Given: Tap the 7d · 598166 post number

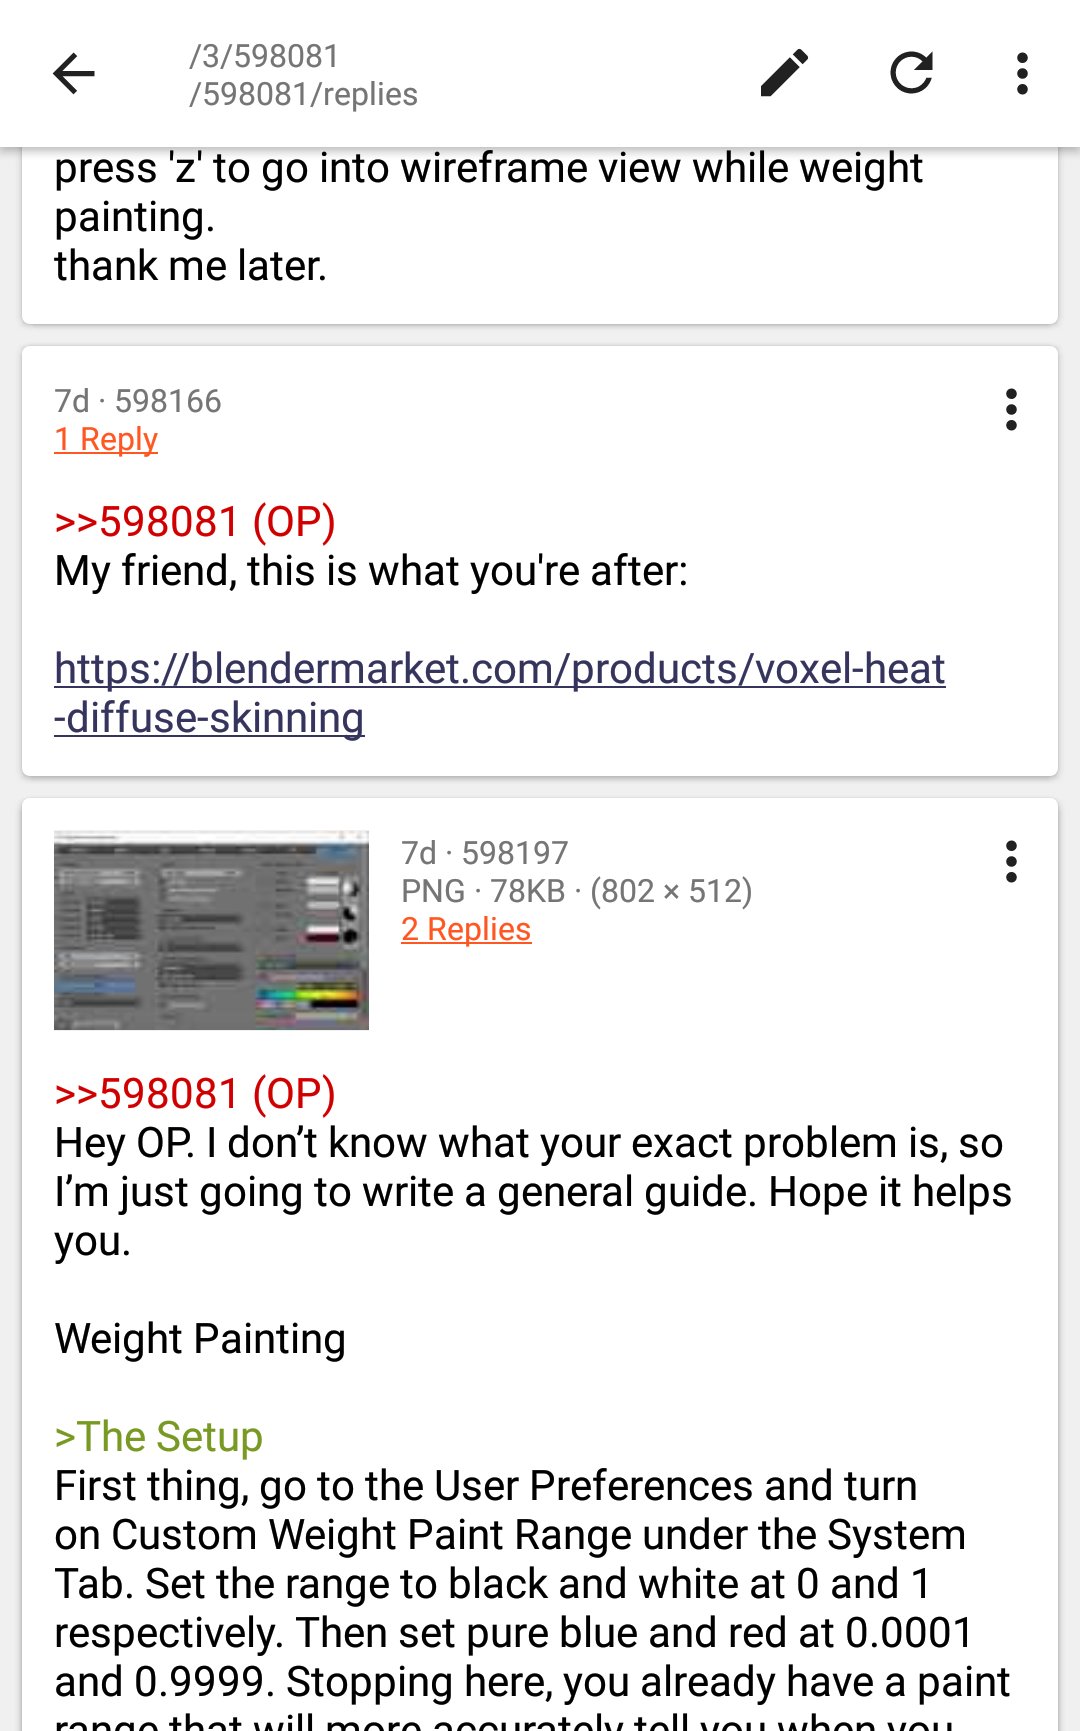Looking at the screenshot, I should (138, 401).
